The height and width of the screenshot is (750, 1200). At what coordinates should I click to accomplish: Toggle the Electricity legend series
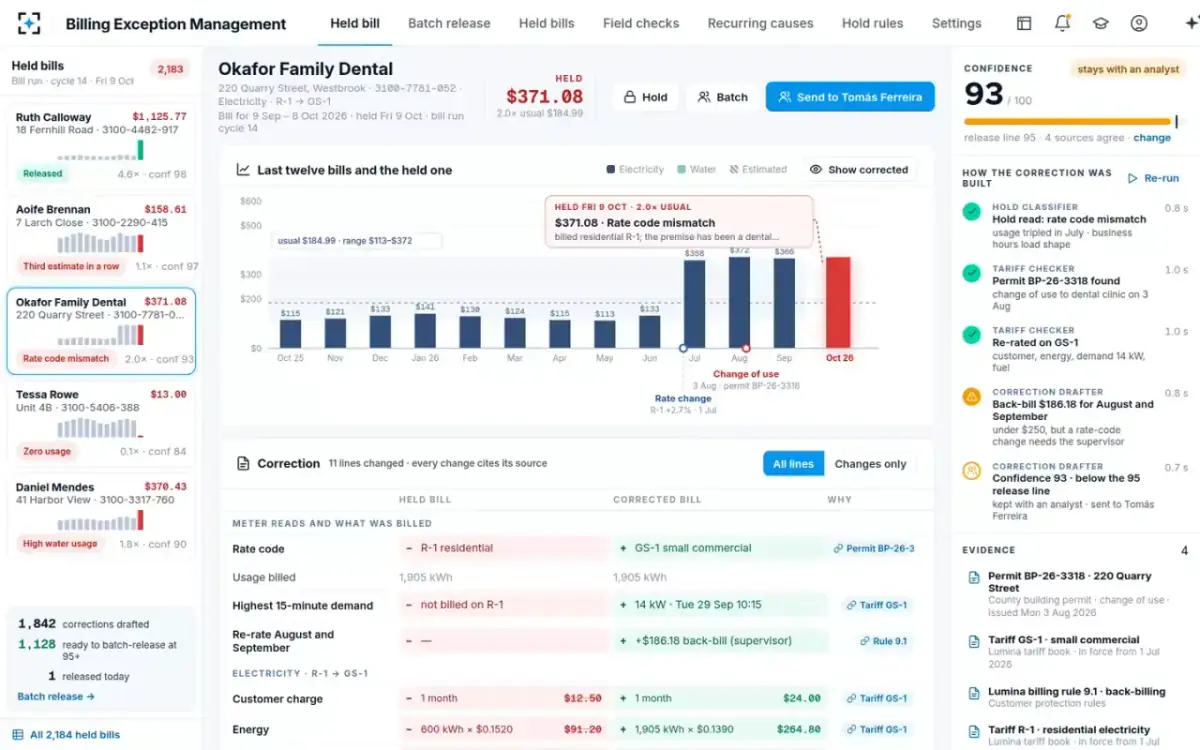pyautogui.click(x=635, y=170)
